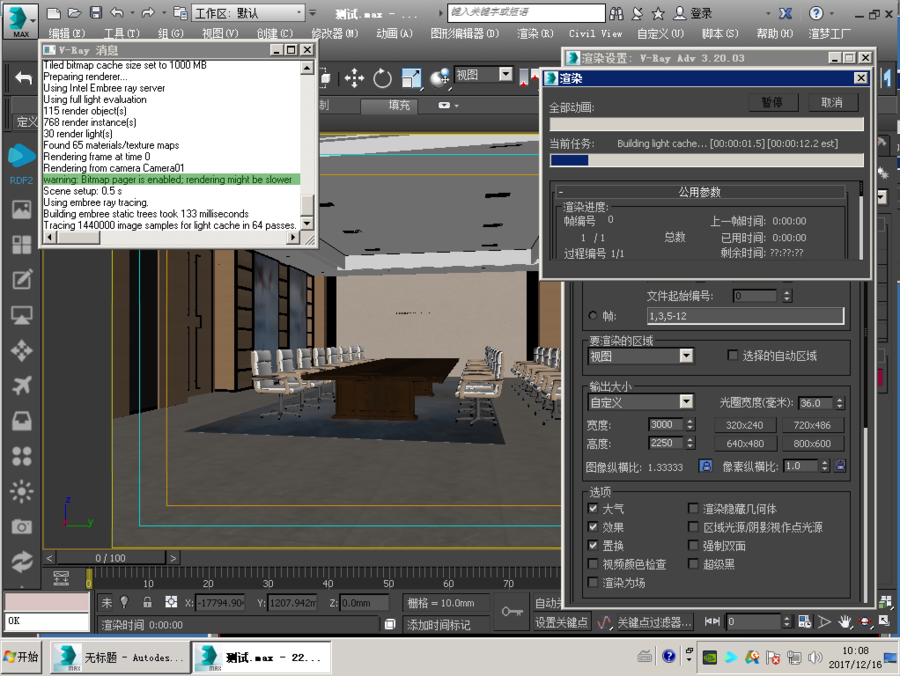
Task: Click the 帧 range field showing 1,3,5-12
Action: click(x=745, y=315)
